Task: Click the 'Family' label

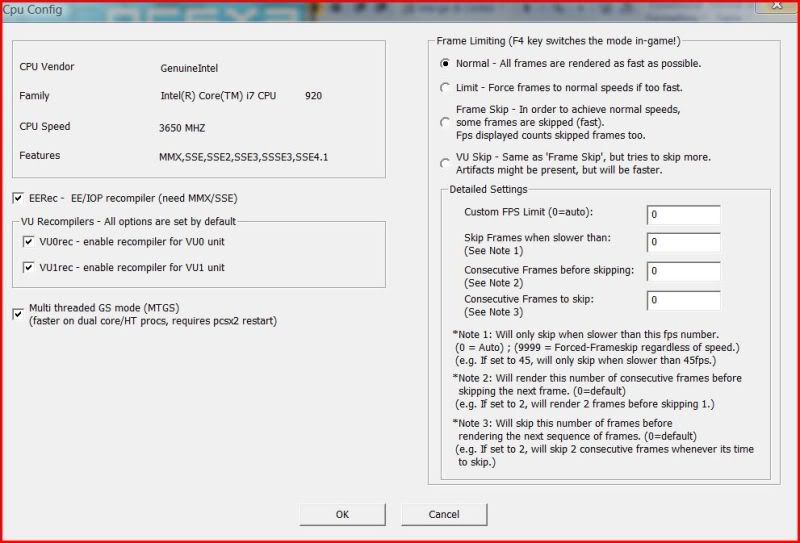Action: coord(34,96)
